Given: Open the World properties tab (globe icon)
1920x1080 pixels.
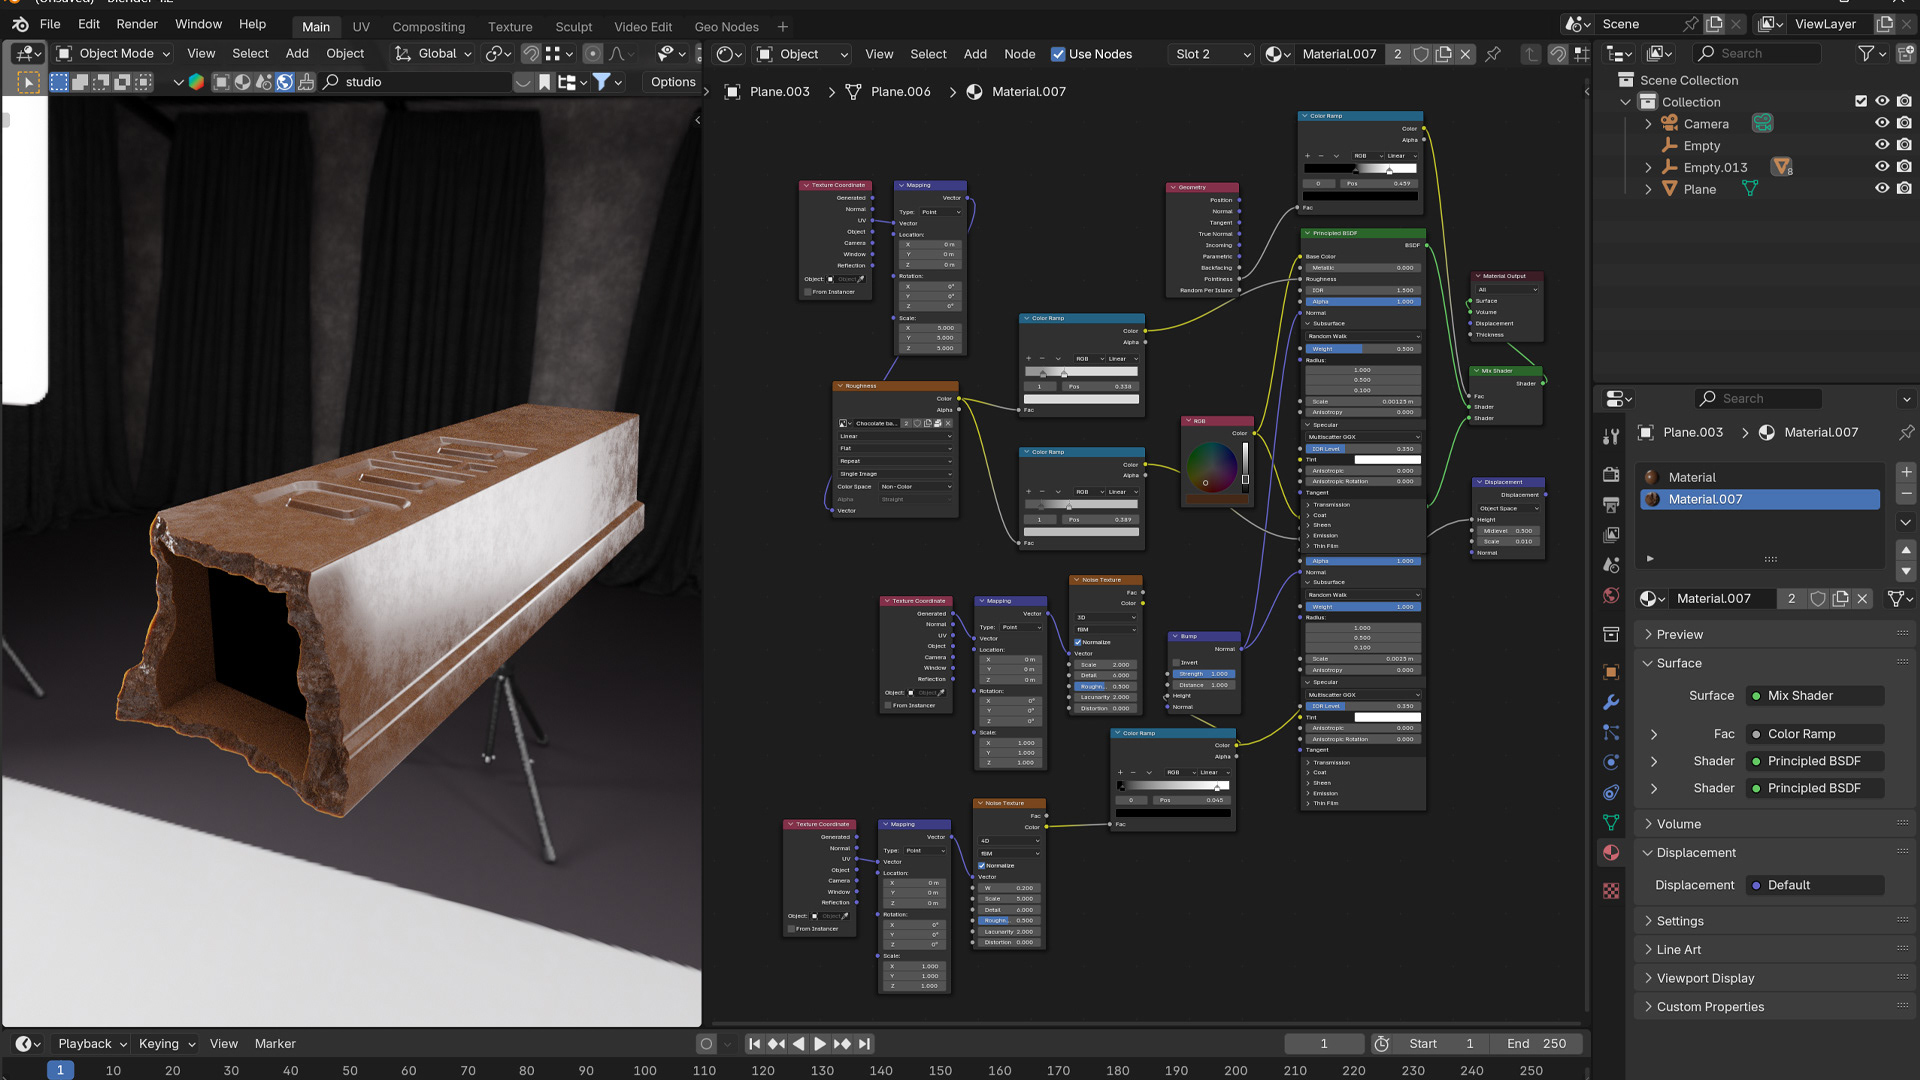Looking at the screenshot, I should (x=1611, y=596).
